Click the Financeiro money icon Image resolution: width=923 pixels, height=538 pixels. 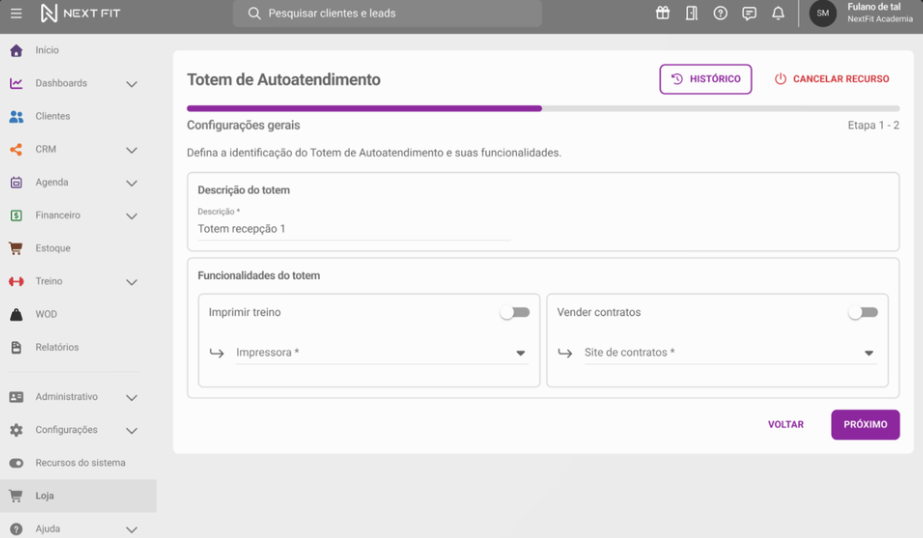click(16, 215)
